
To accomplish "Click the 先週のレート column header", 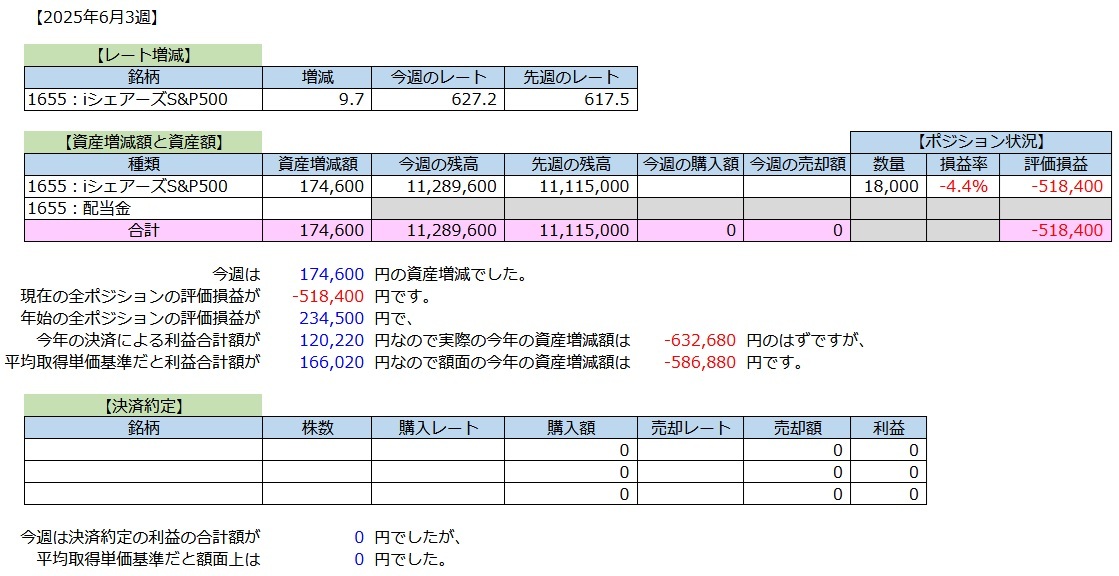I will tap(570, 77).
